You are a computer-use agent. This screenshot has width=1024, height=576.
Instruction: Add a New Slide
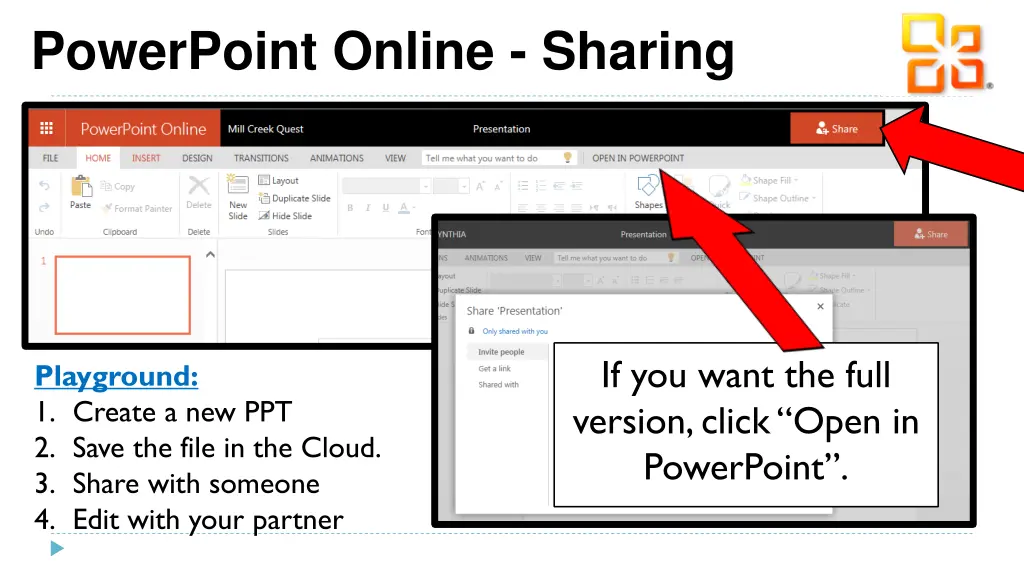coord(238,198)
